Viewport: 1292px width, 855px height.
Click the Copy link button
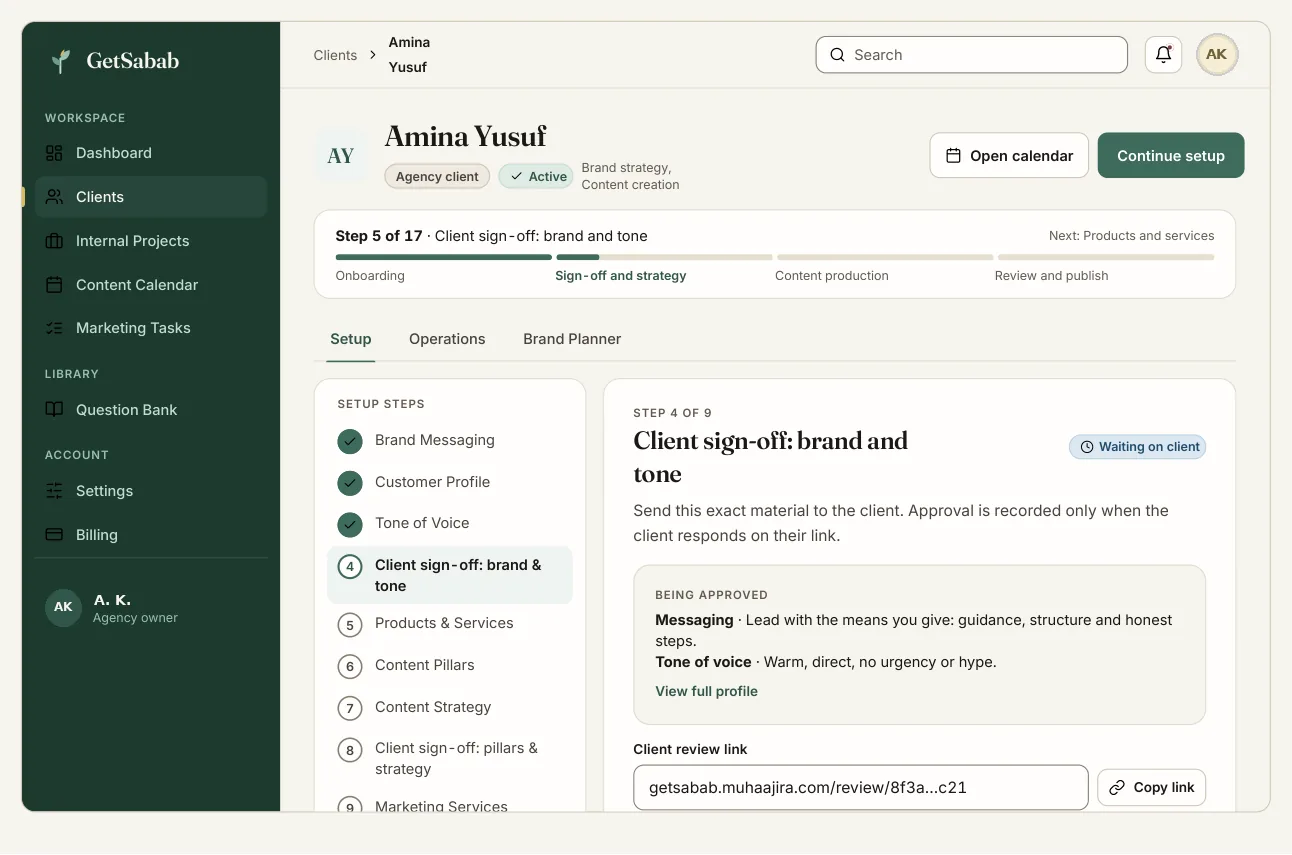tap(1152, 788)
